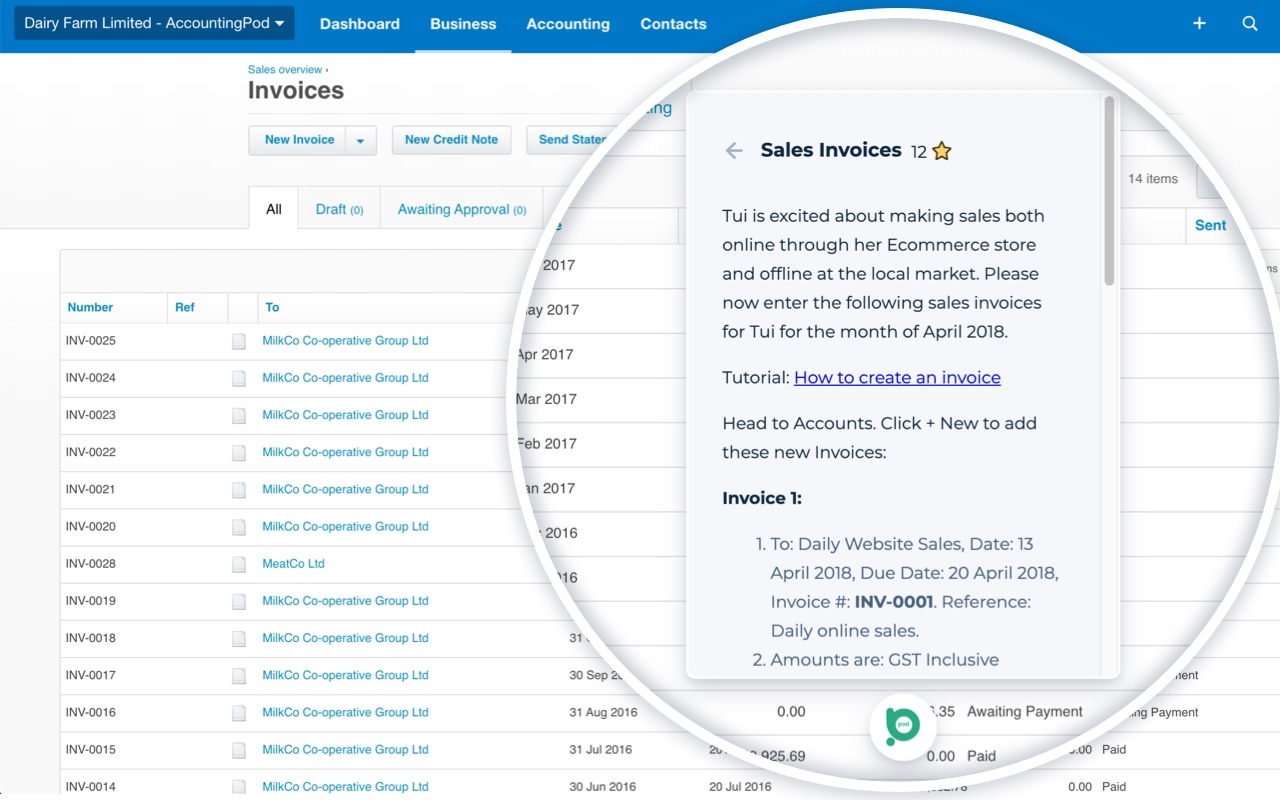Open the file icon for INV-0018
The height and width of the screenshot is (800, 1280).
(x=239, y=638)
